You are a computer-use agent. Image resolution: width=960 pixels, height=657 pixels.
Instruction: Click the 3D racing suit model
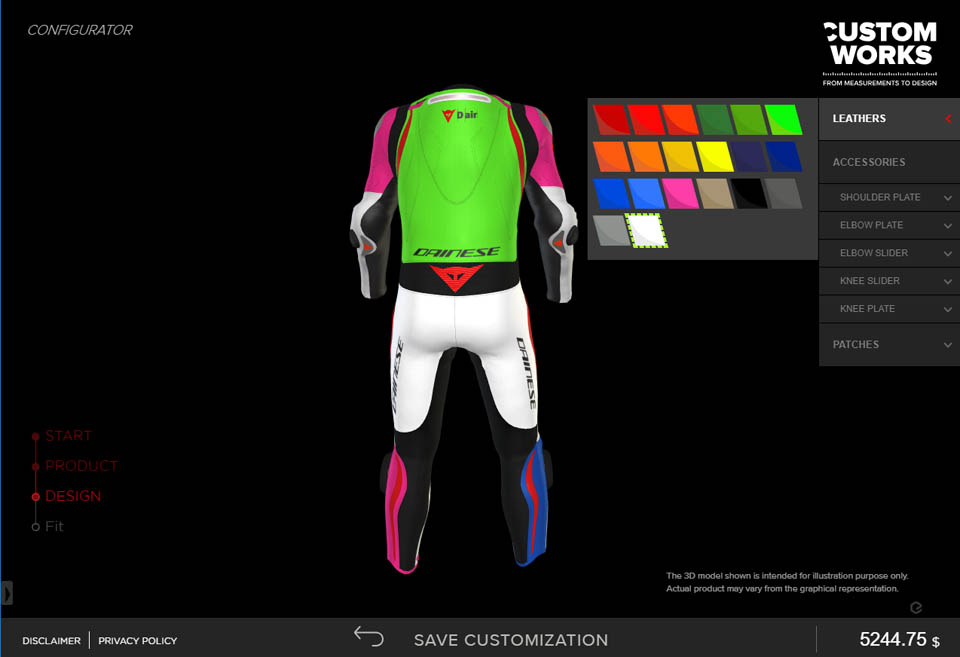point(463,329)
